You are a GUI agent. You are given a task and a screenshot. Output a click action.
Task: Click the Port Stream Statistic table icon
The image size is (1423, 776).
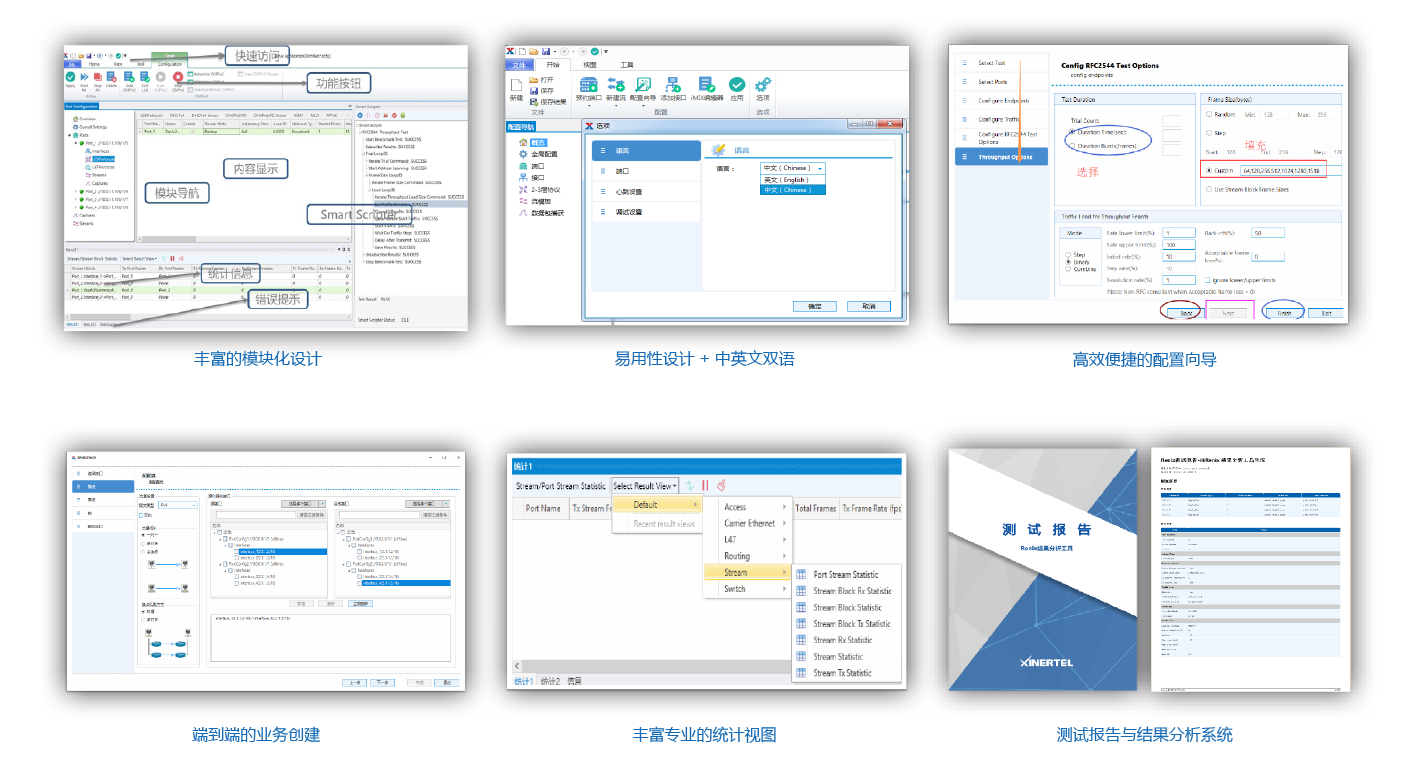pyautogui.click(x=801, y=575)
